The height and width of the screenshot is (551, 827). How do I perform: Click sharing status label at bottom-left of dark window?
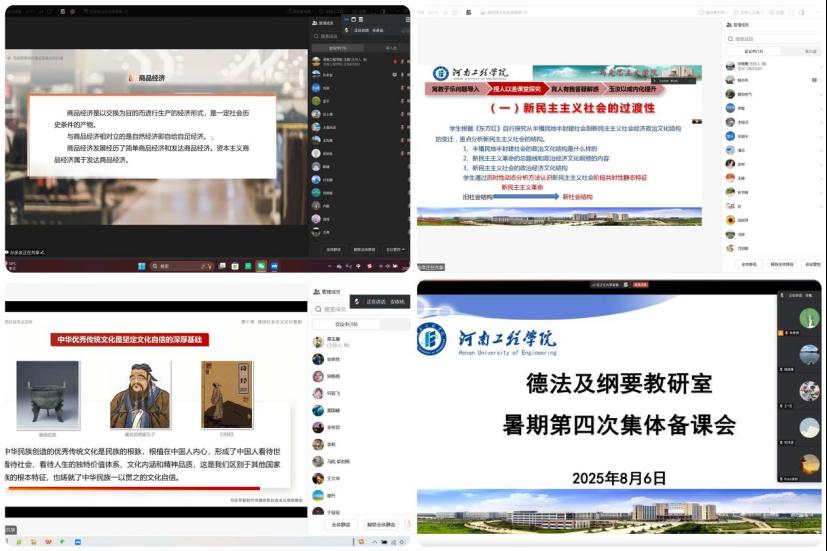(26, 253)
